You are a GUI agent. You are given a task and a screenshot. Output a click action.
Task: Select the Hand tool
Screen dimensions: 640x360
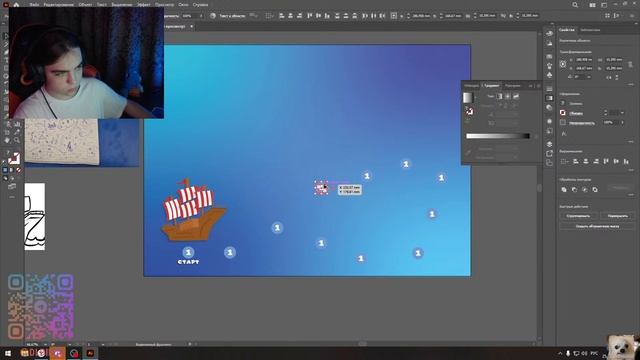[x=7, y=140]
